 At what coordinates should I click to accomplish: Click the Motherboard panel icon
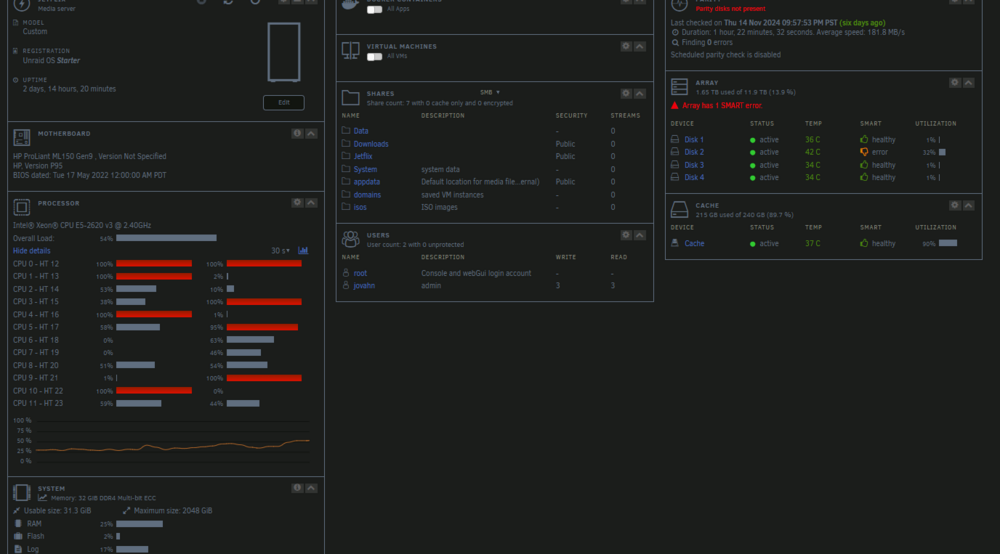[x=22, y=137]
